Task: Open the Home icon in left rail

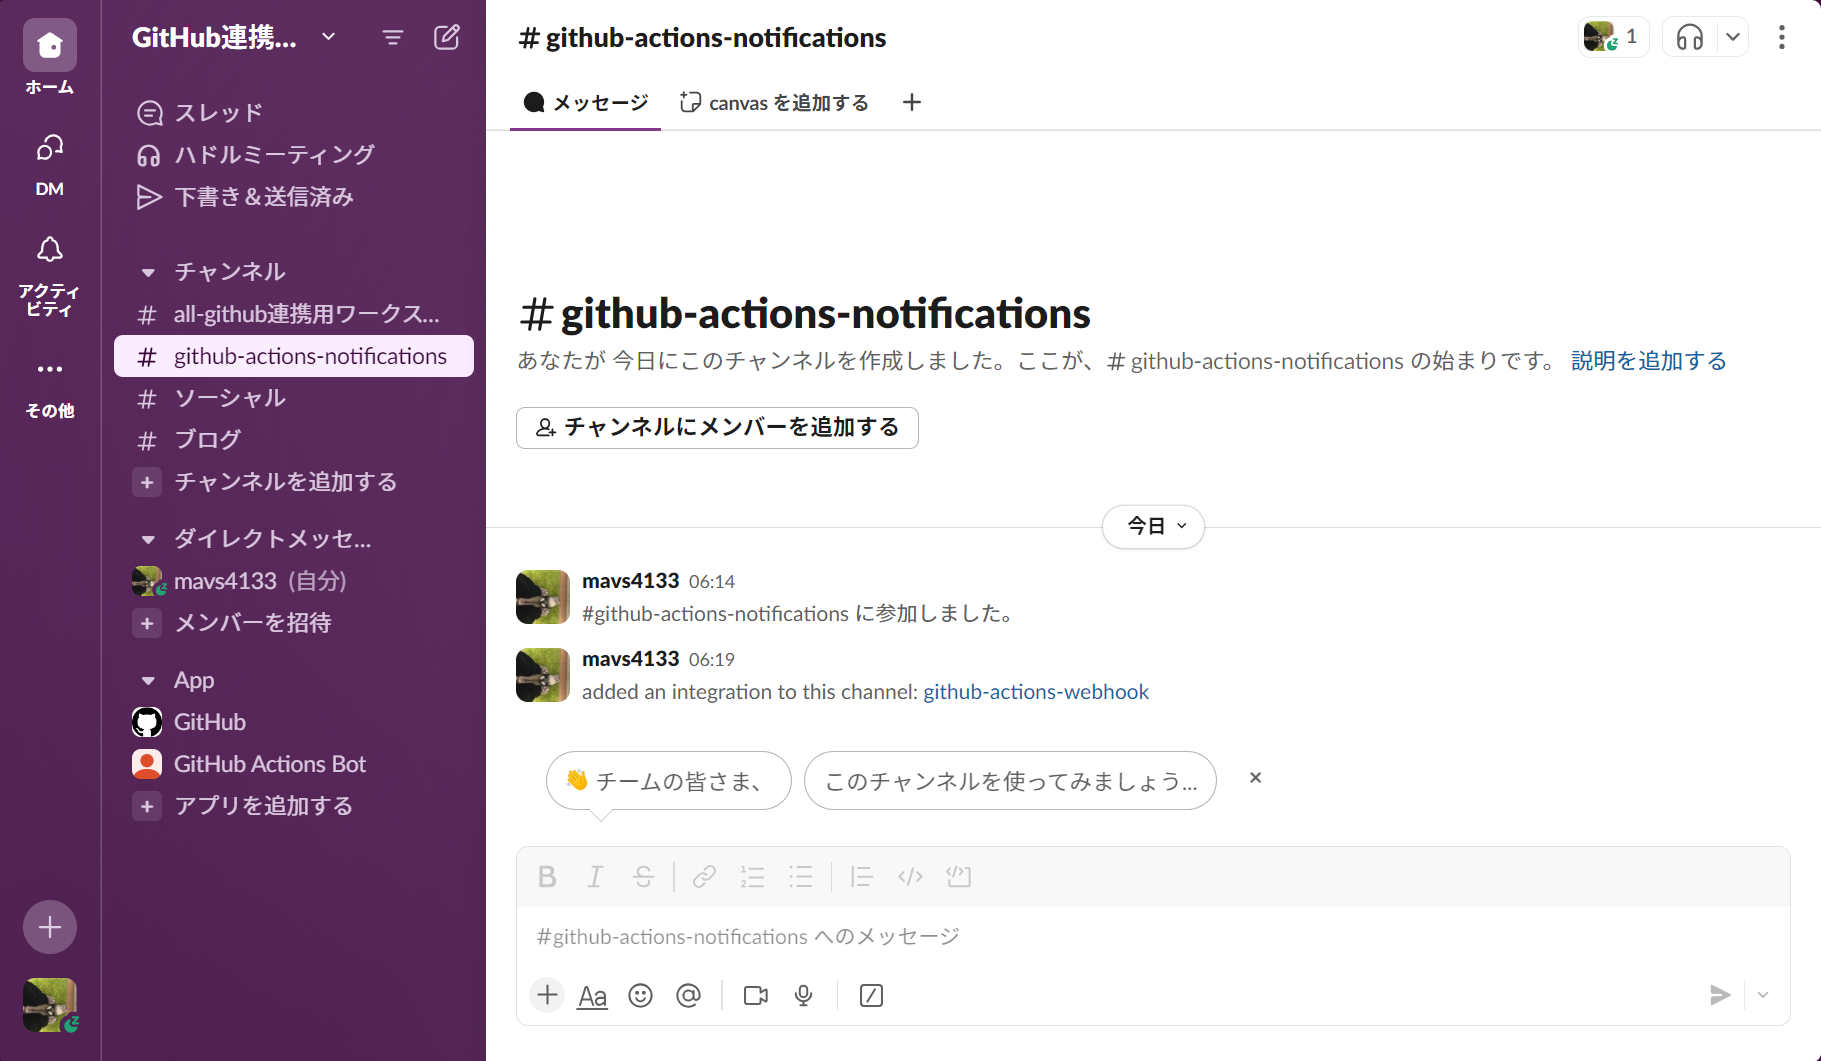Action: coord(50,45)
